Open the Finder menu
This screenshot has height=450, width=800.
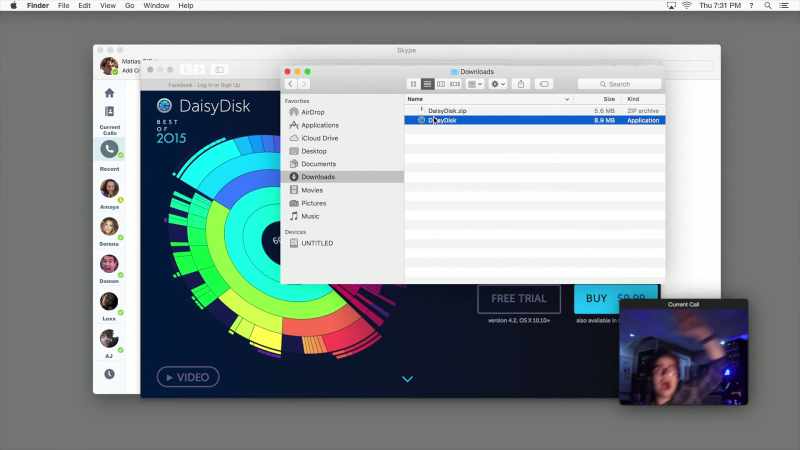click(x=38, y=6)
